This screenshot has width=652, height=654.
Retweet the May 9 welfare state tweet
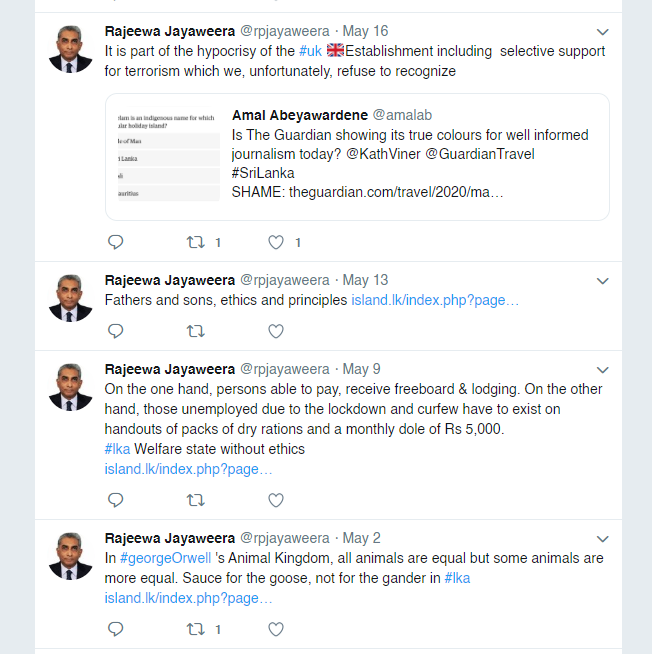[x=195, y=500]
